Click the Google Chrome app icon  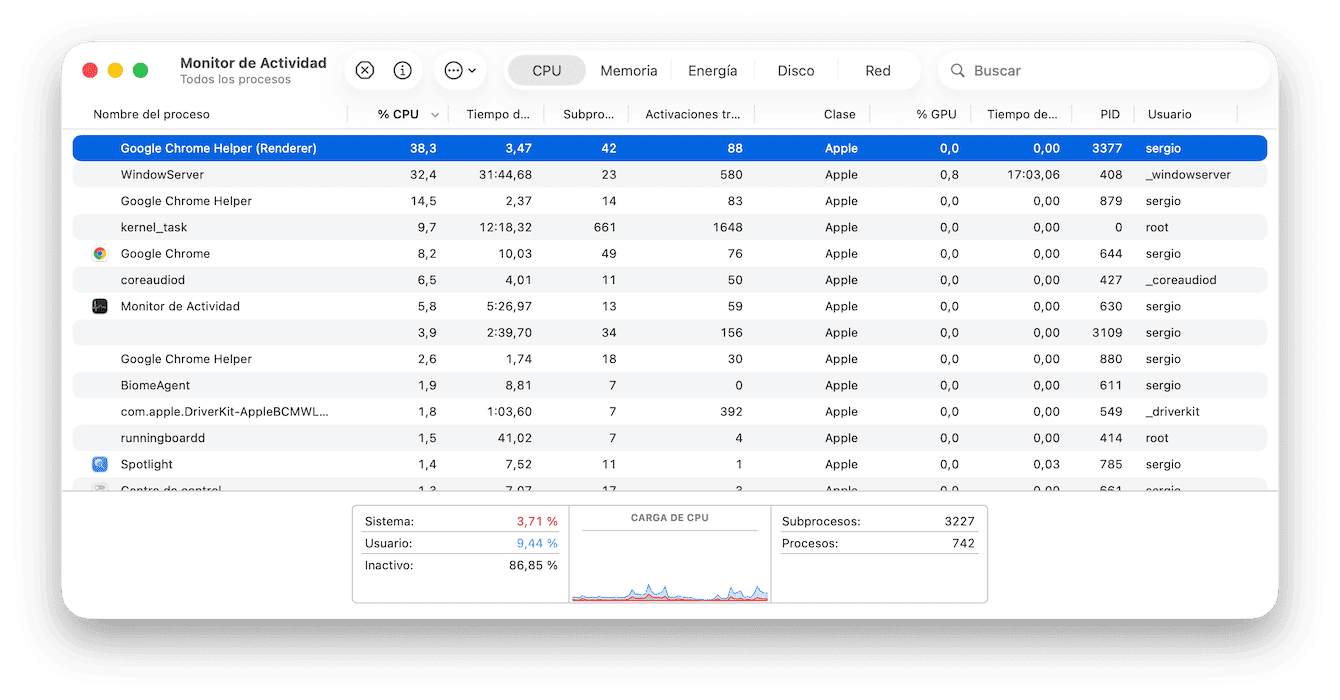(x=100, y=254)
